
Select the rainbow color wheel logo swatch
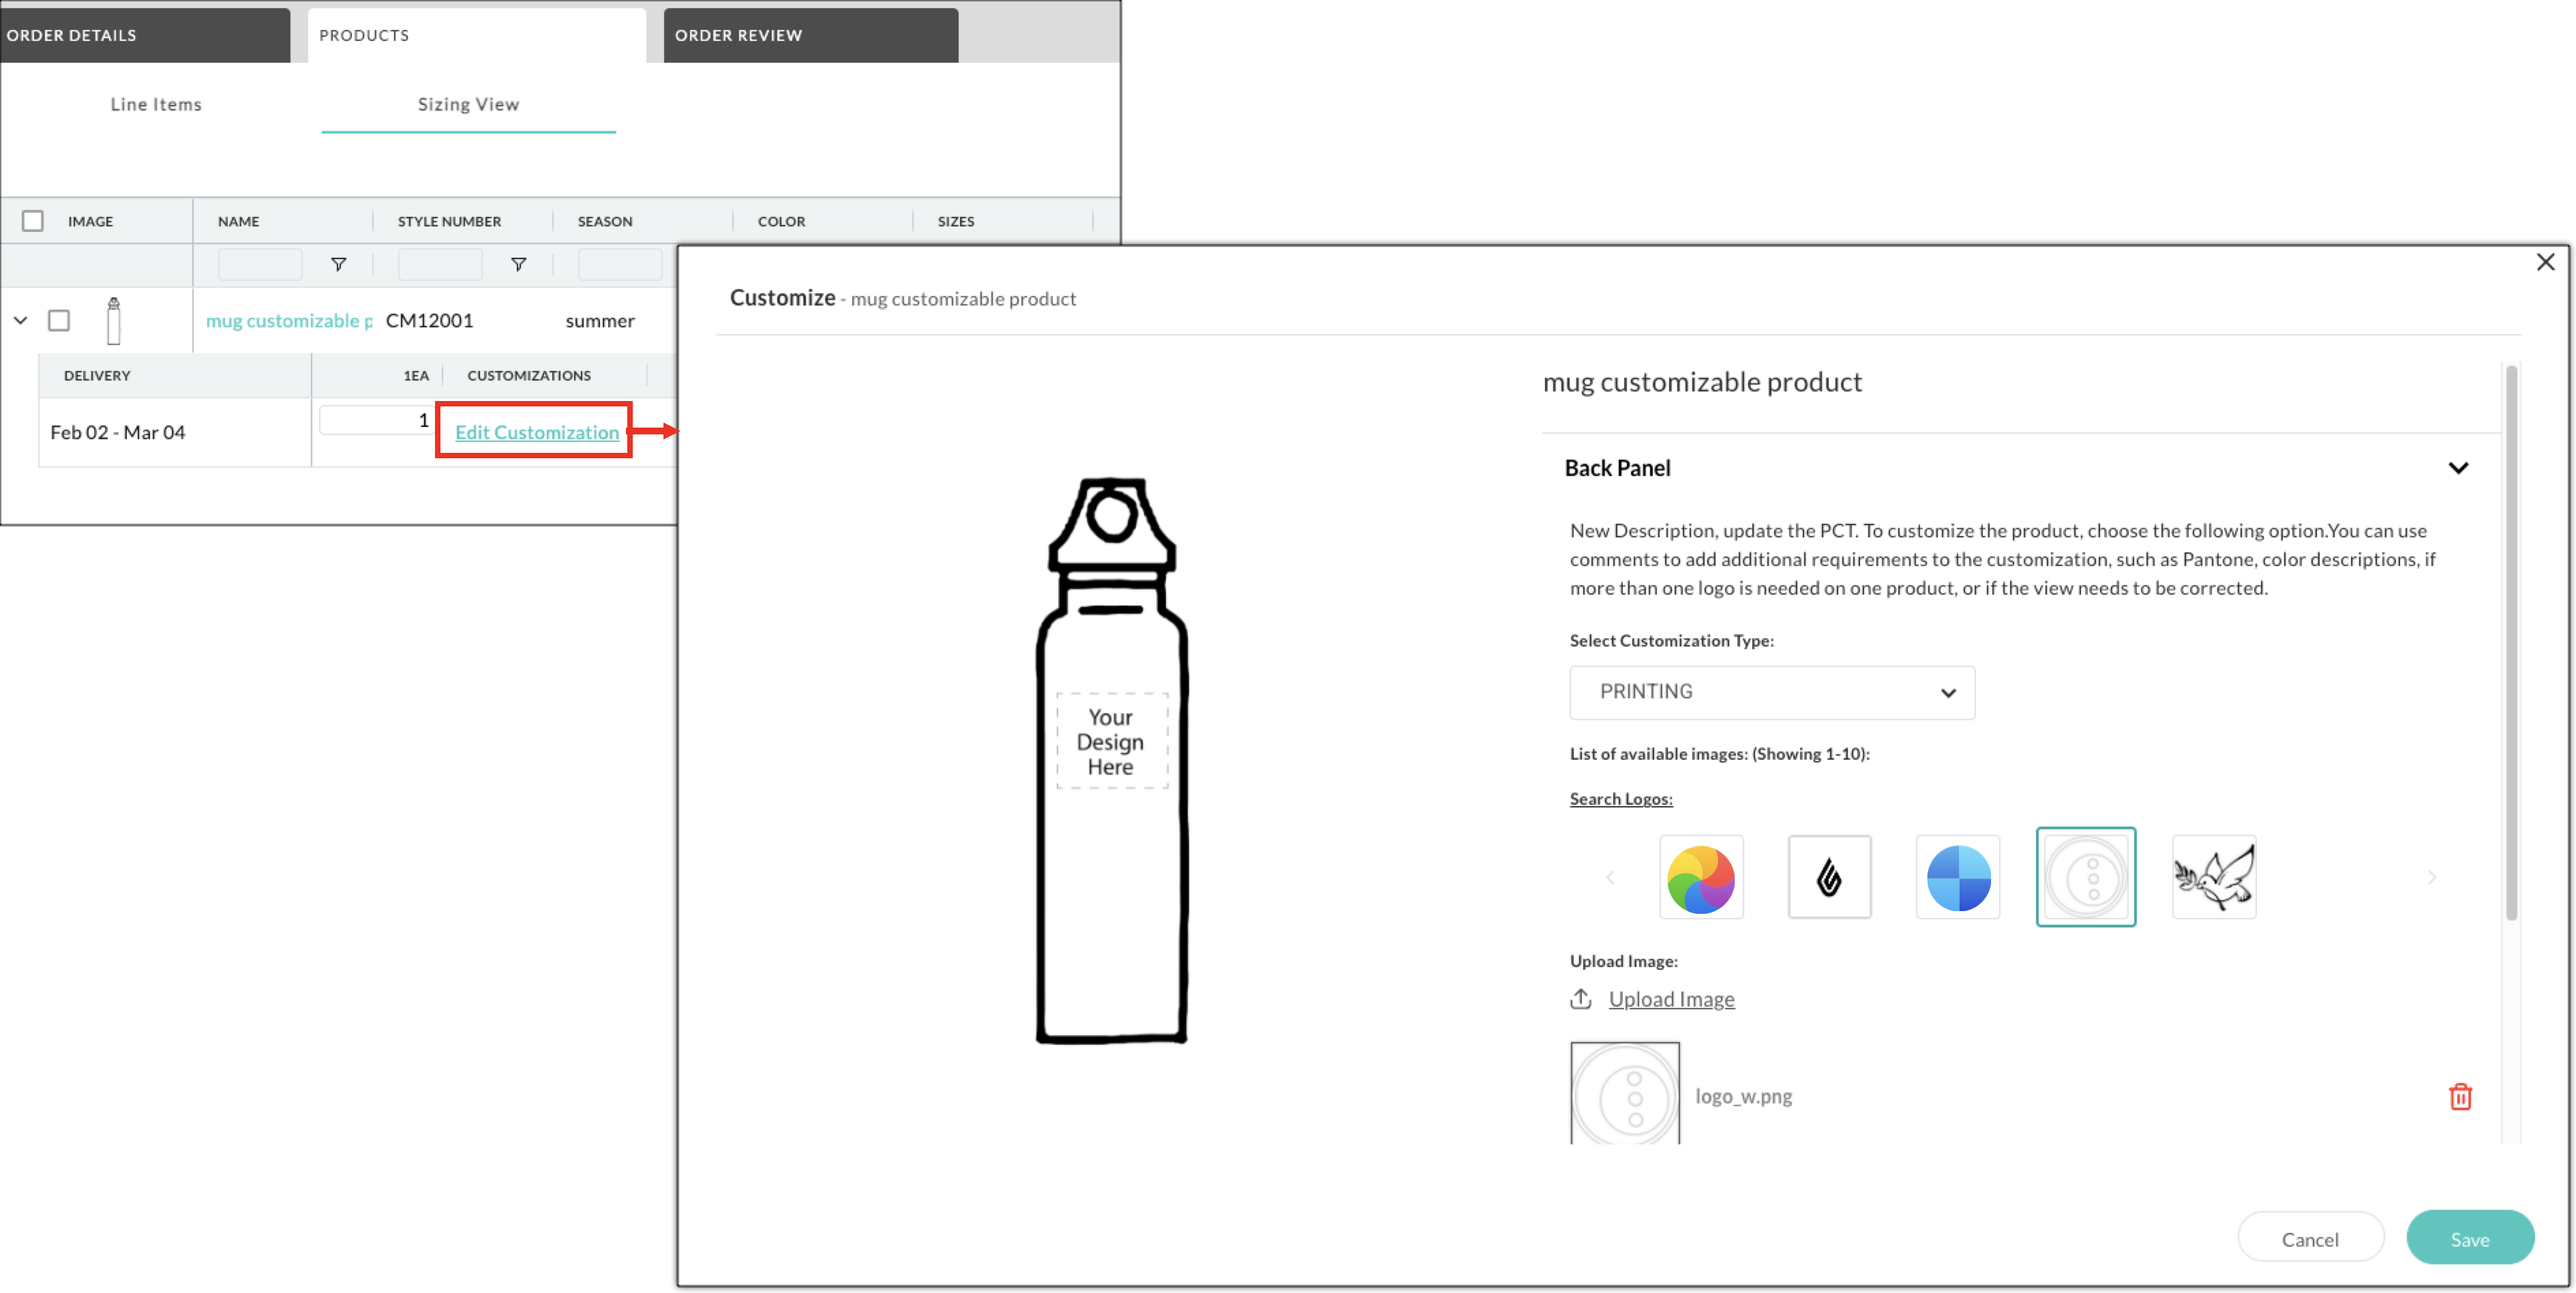click(x=1701, y=877)
